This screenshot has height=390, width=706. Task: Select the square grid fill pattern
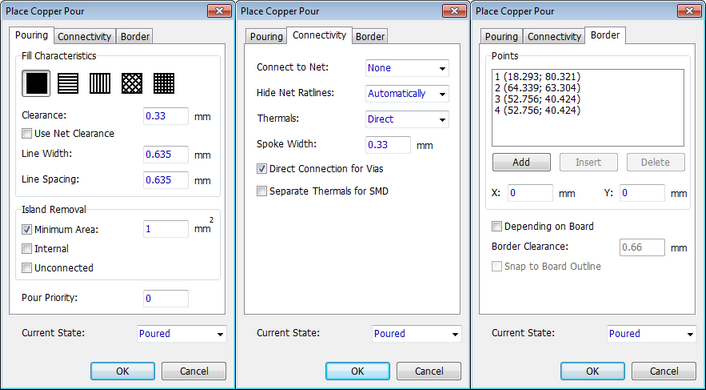tap(164, 83)
